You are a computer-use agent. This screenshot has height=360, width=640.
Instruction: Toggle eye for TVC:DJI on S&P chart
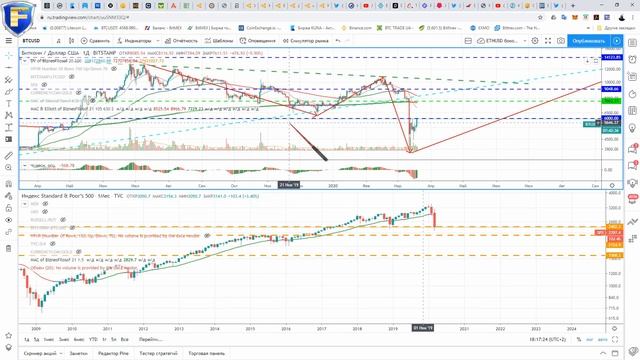pos(52,244)
